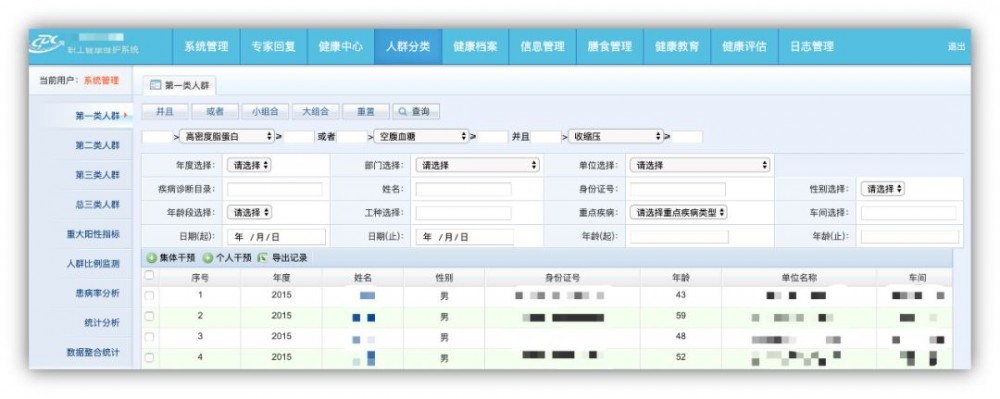The width and height of the screenshot is (1000, 399).
Task: Open the 膳食管理 top menu
Action: pos(610,47)
